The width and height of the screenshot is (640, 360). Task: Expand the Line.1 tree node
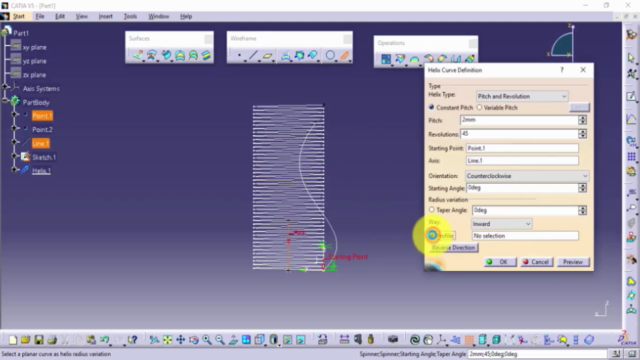coord(14,142)
